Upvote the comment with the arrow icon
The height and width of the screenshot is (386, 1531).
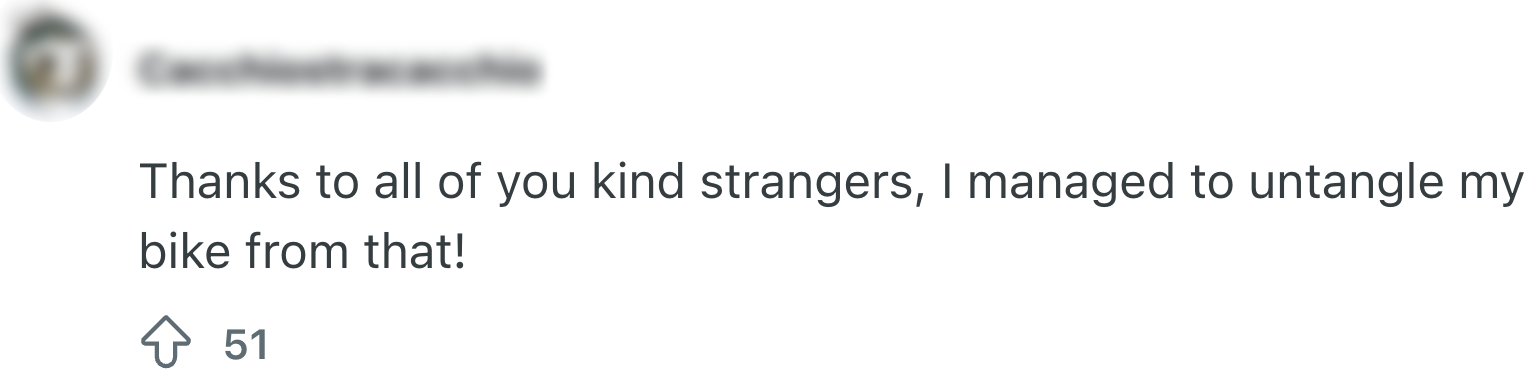coord(167,345)
